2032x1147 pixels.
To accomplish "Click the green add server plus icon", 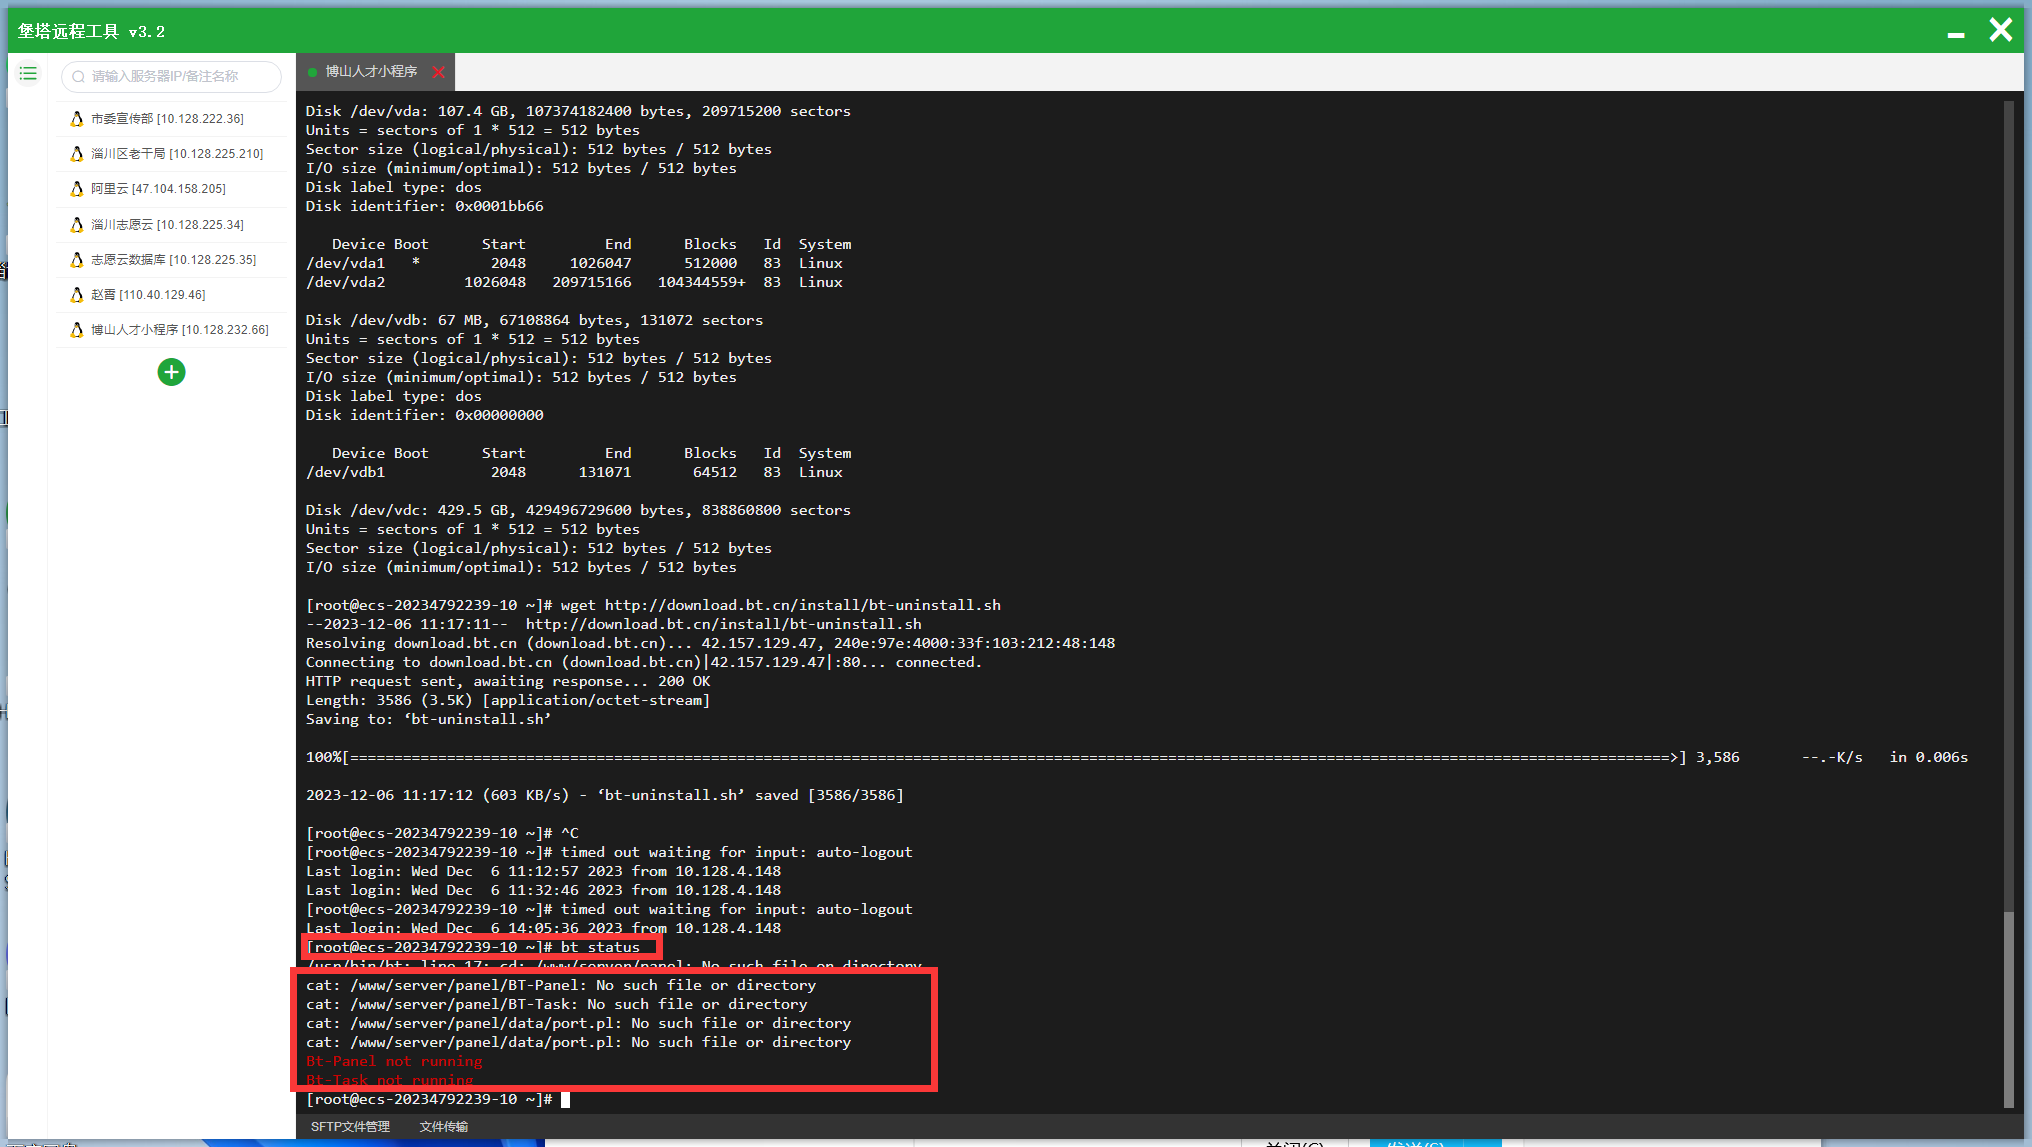I will point(171,373).
